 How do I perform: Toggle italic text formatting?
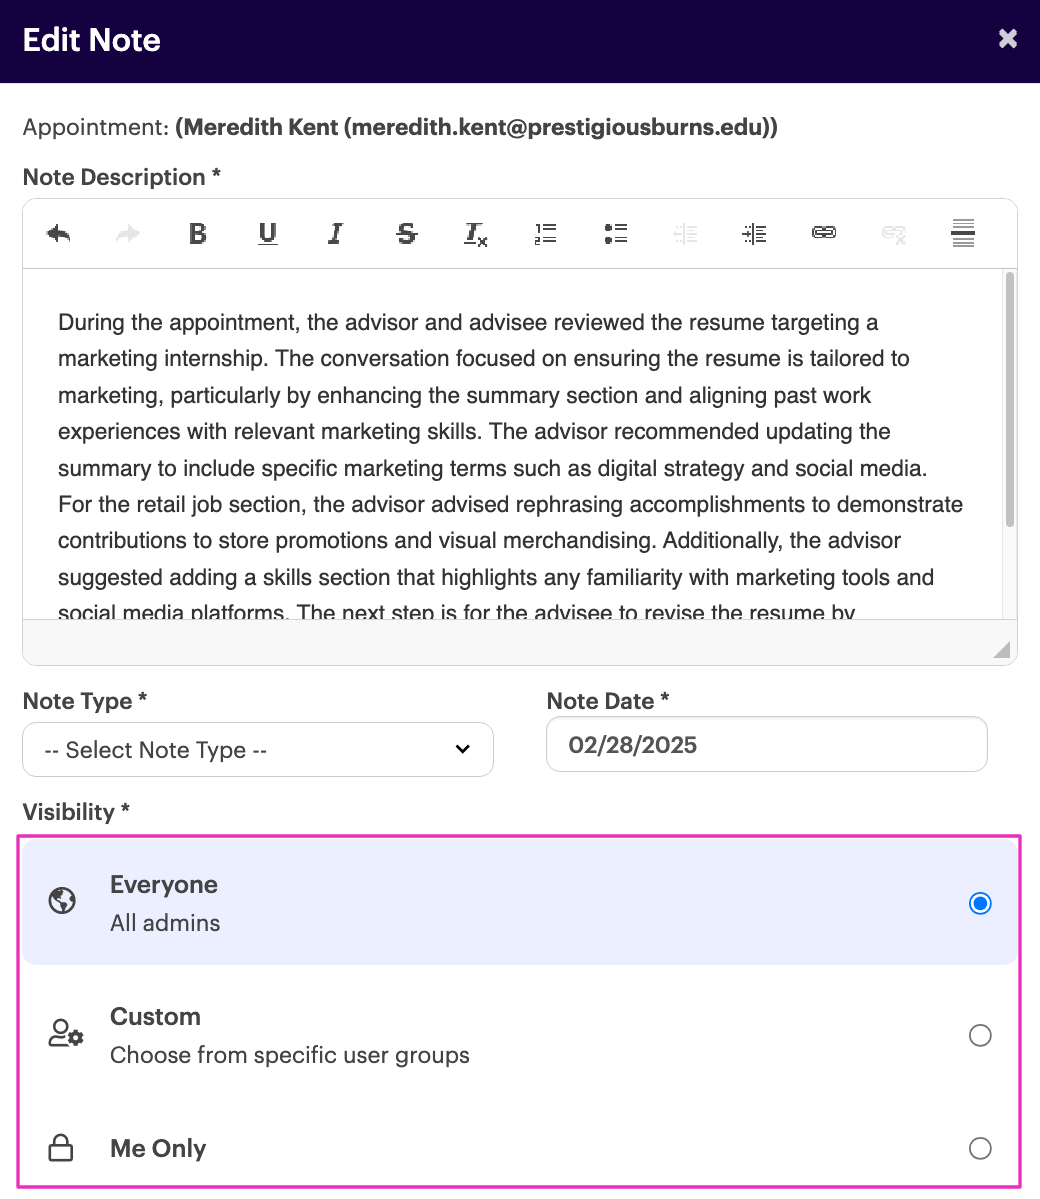click(336, 234)
